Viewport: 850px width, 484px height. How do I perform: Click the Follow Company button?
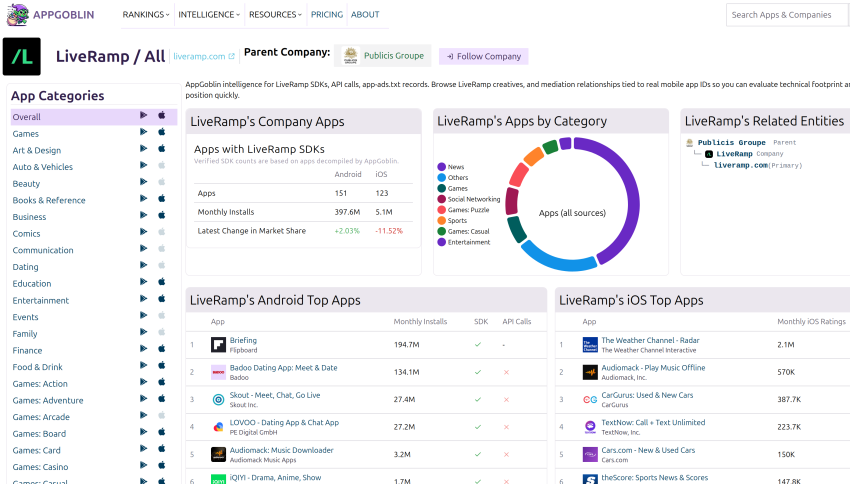pos(484,56)
